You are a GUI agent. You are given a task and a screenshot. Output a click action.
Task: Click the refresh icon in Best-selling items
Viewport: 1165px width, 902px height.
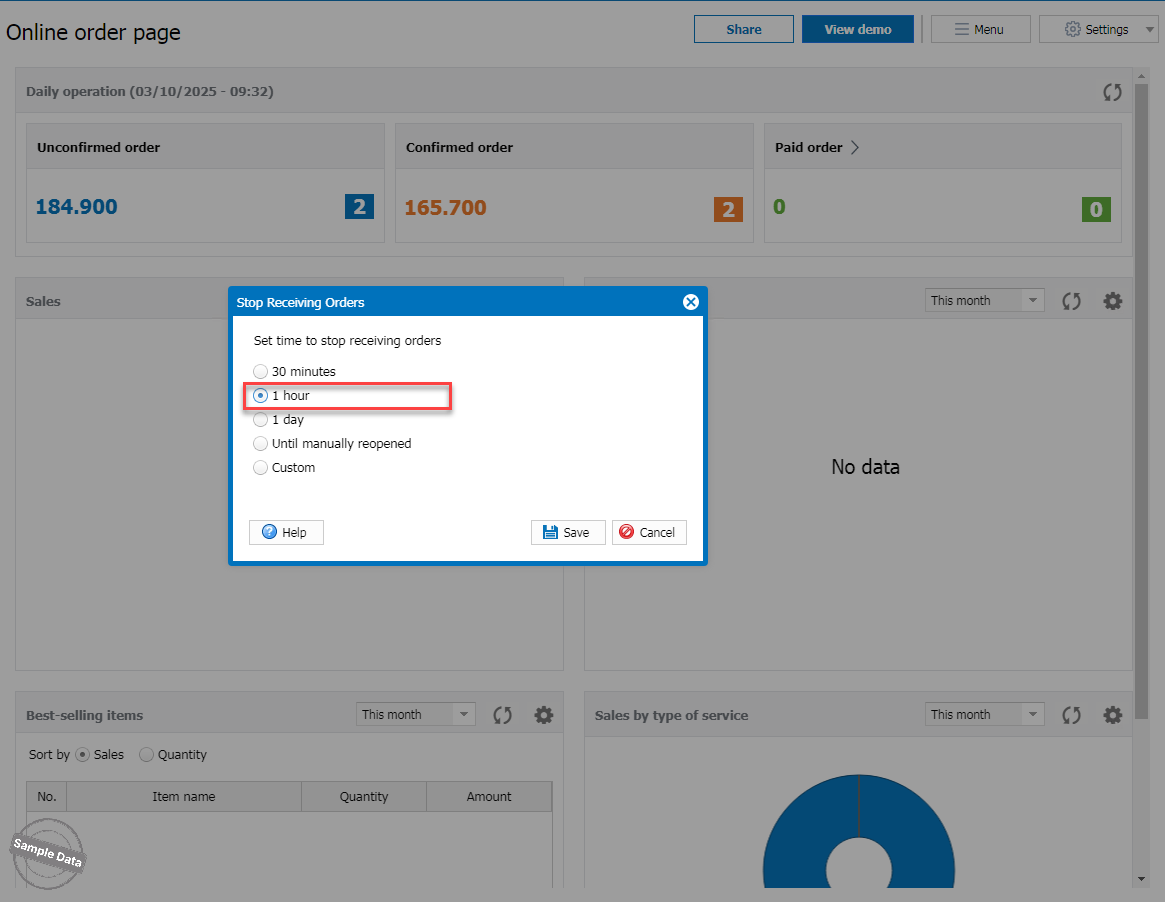[502, 715]
